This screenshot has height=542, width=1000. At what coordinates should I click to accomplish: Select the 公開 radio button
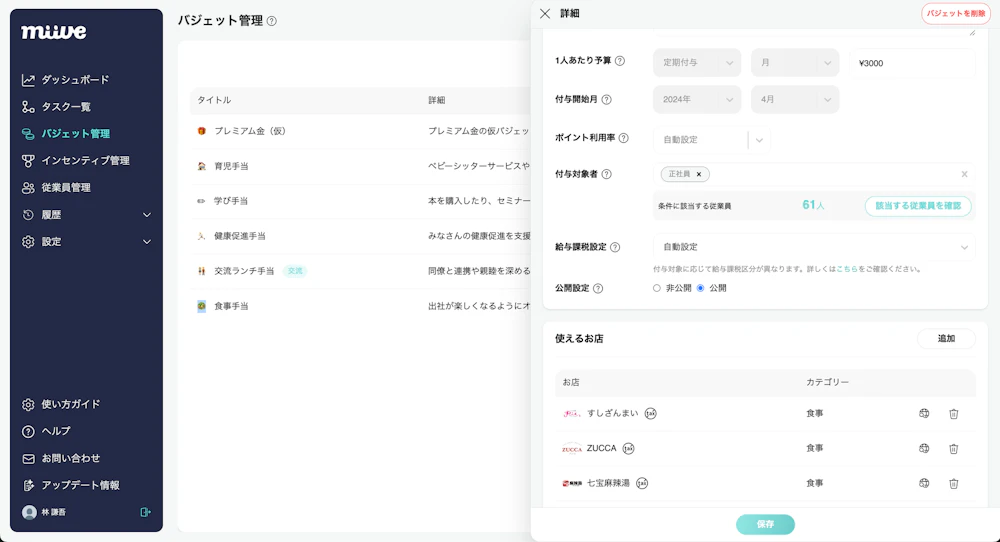pos(700,288)
